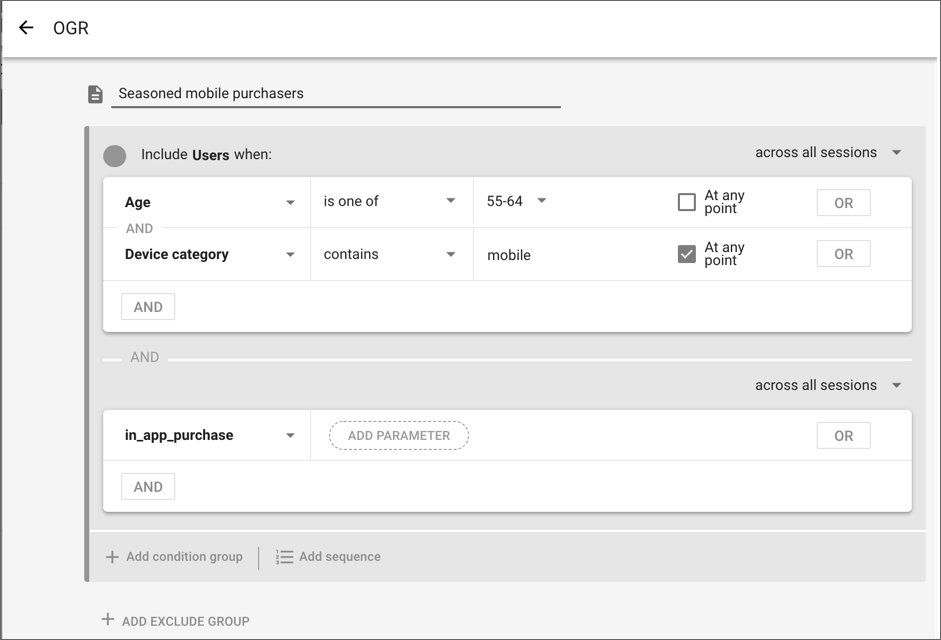941x640 pixels.
Task: Click AND button under in_app_purchase condition
Action: [x=148, y=487]
